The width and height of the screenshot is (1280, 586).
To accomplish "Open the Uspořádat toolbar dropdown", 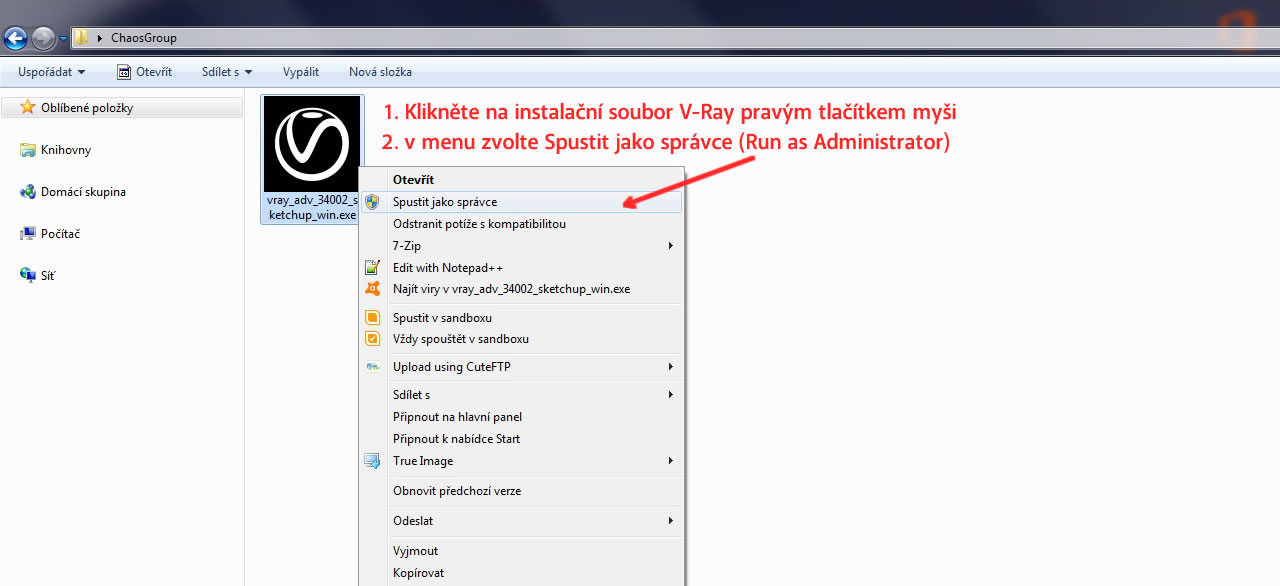I will [51, 72].
